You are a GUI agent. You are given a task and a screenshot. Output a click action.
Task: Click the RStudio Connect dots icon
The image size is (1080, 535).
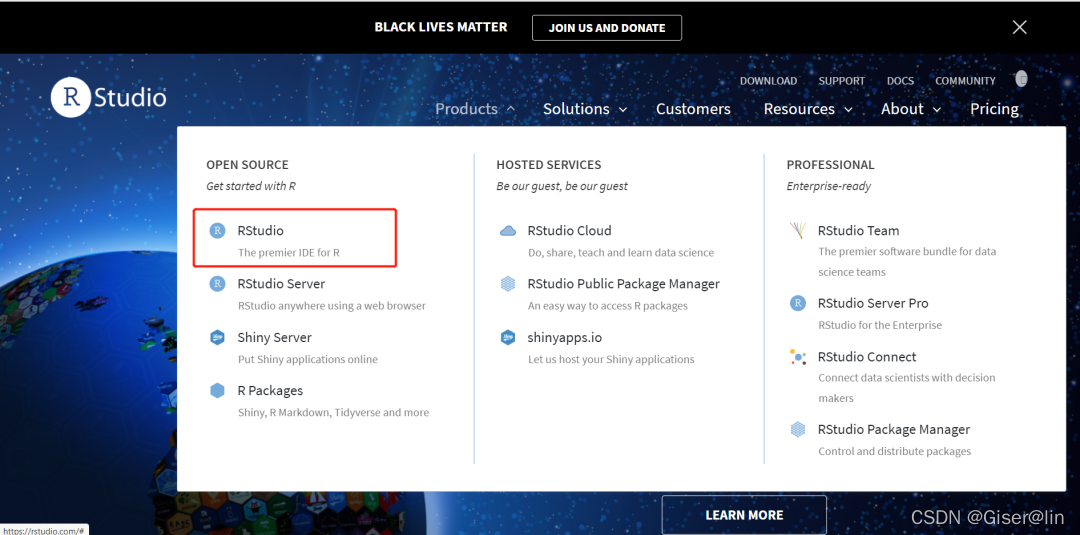798,357
